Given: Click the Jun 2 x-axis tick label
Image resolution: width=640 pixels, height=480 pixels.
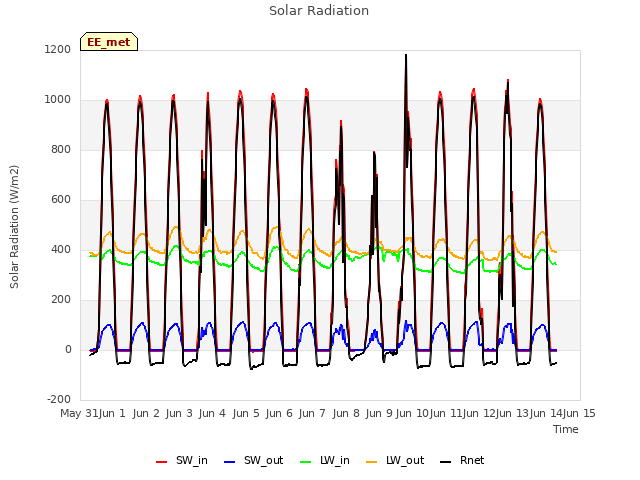Looking at the screenshot, I should pyautogui.click(x=146, y=413).
